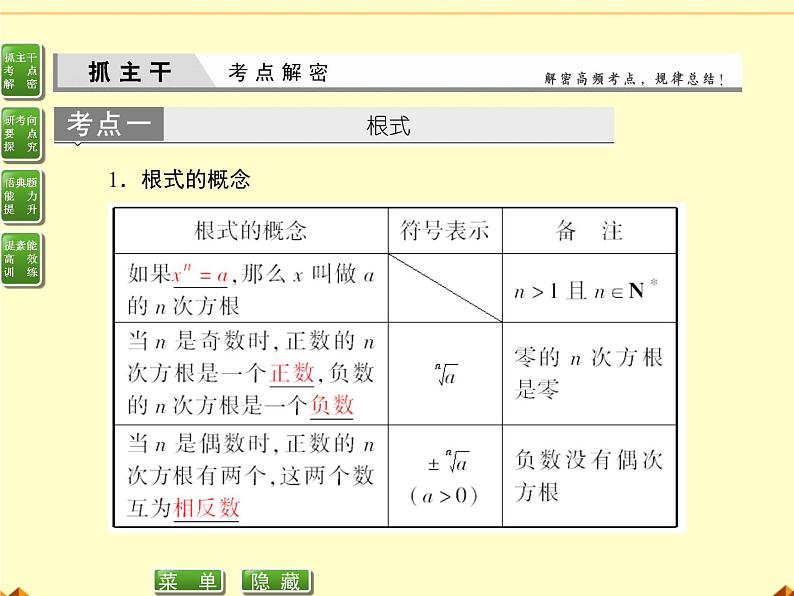
Task: Open the 抓主干 考点解密 sidebar section
Action: 20,71
